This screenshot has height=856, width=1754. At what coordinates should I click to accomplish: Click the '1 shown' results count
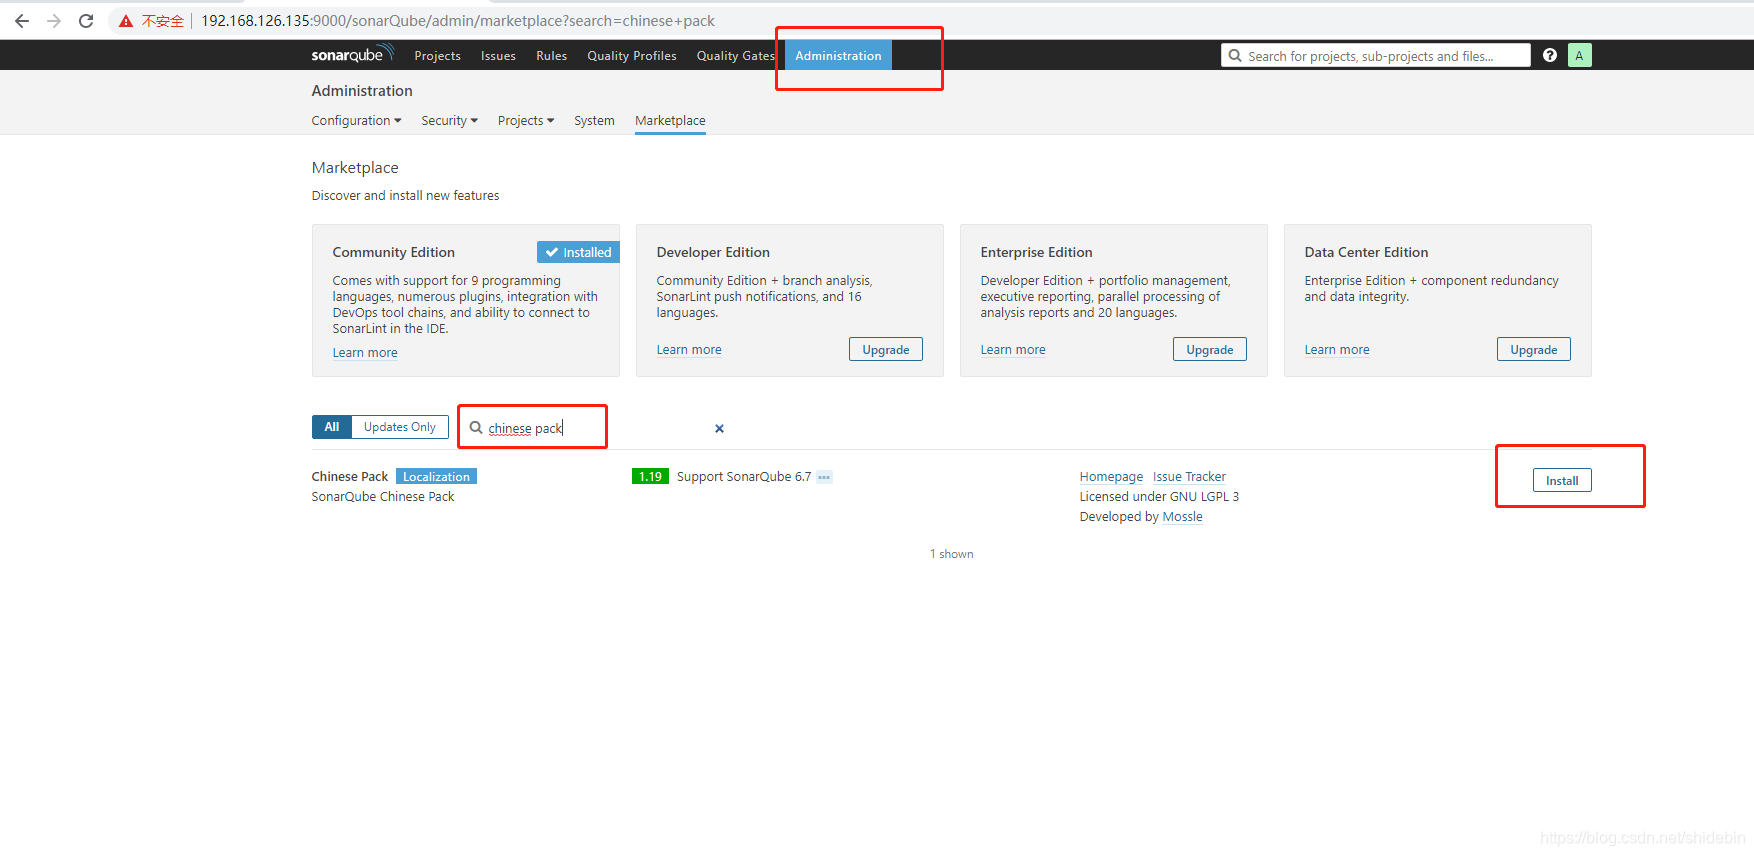(x=952, y=554)
